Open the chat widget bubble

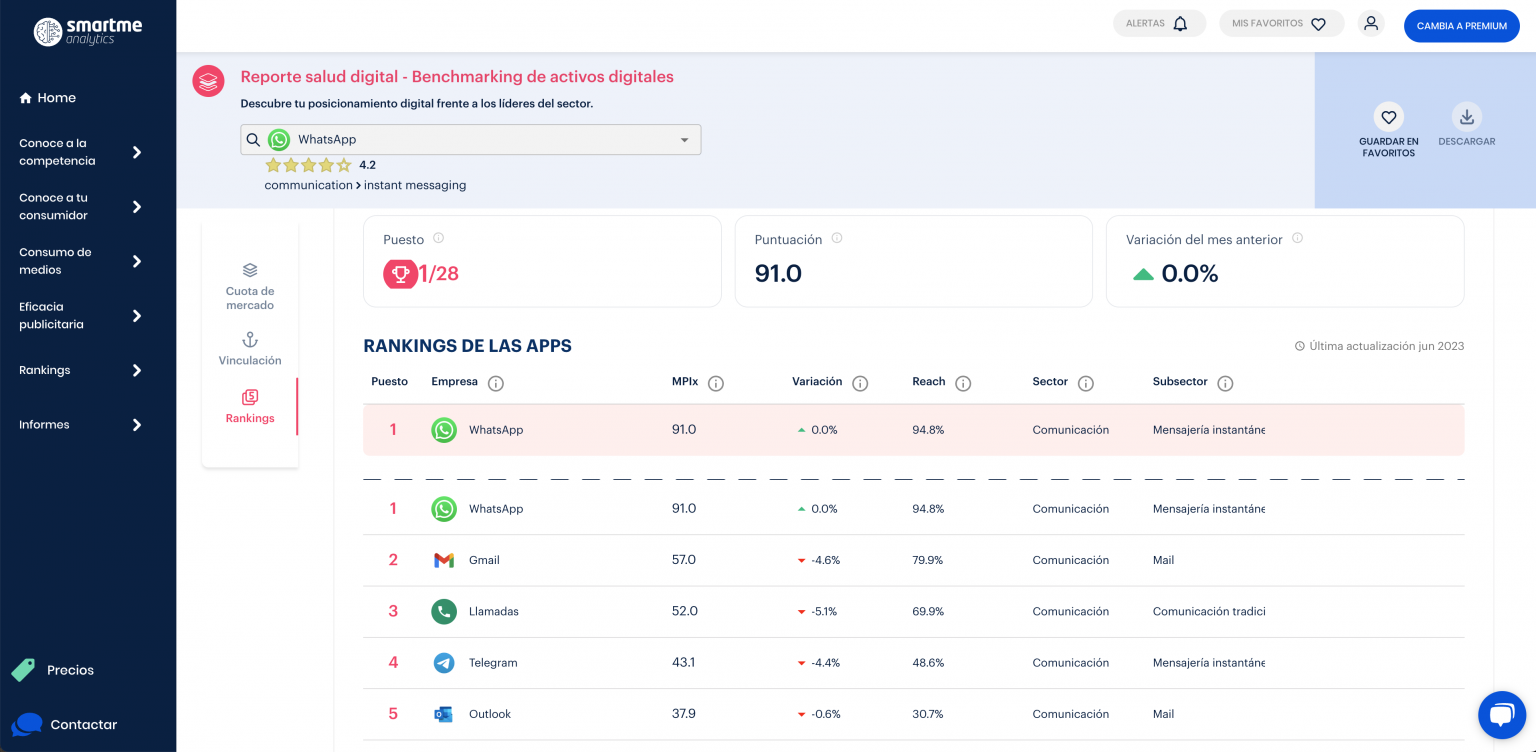point(1502,714)
